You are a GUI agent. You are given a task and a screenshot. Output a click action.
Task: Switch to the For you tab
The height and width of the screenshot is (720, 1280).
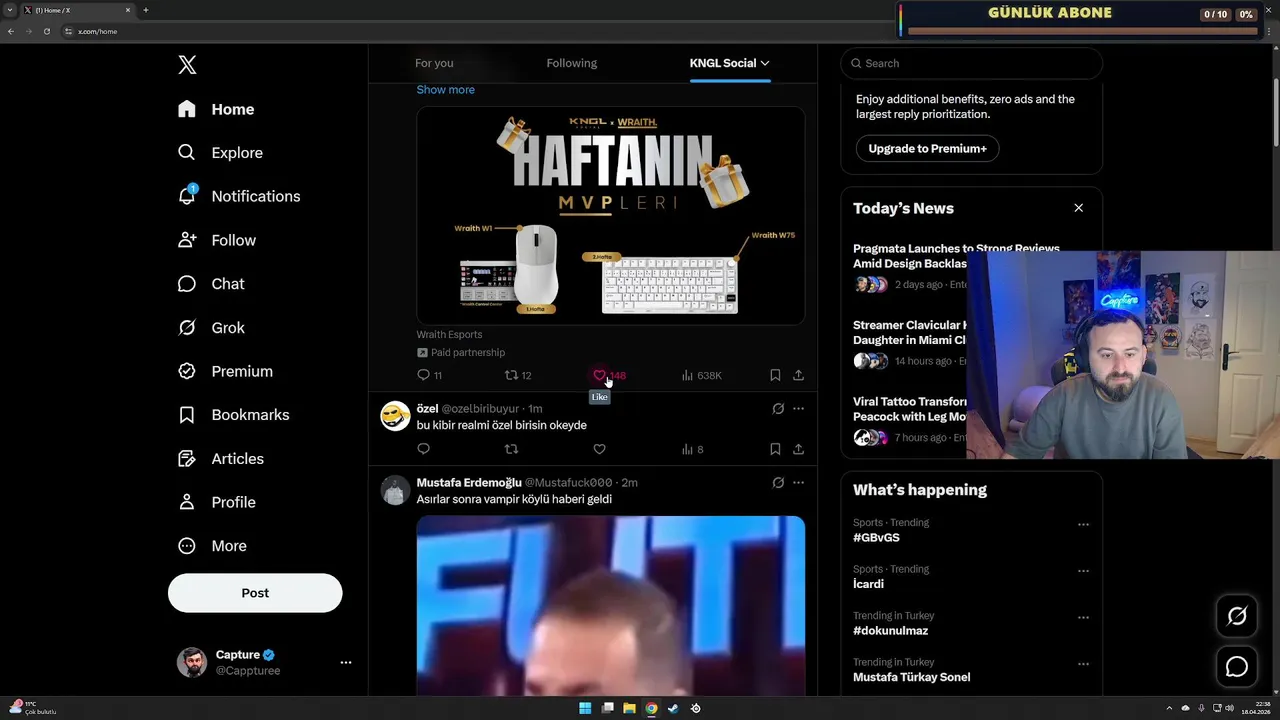point(434,63)
